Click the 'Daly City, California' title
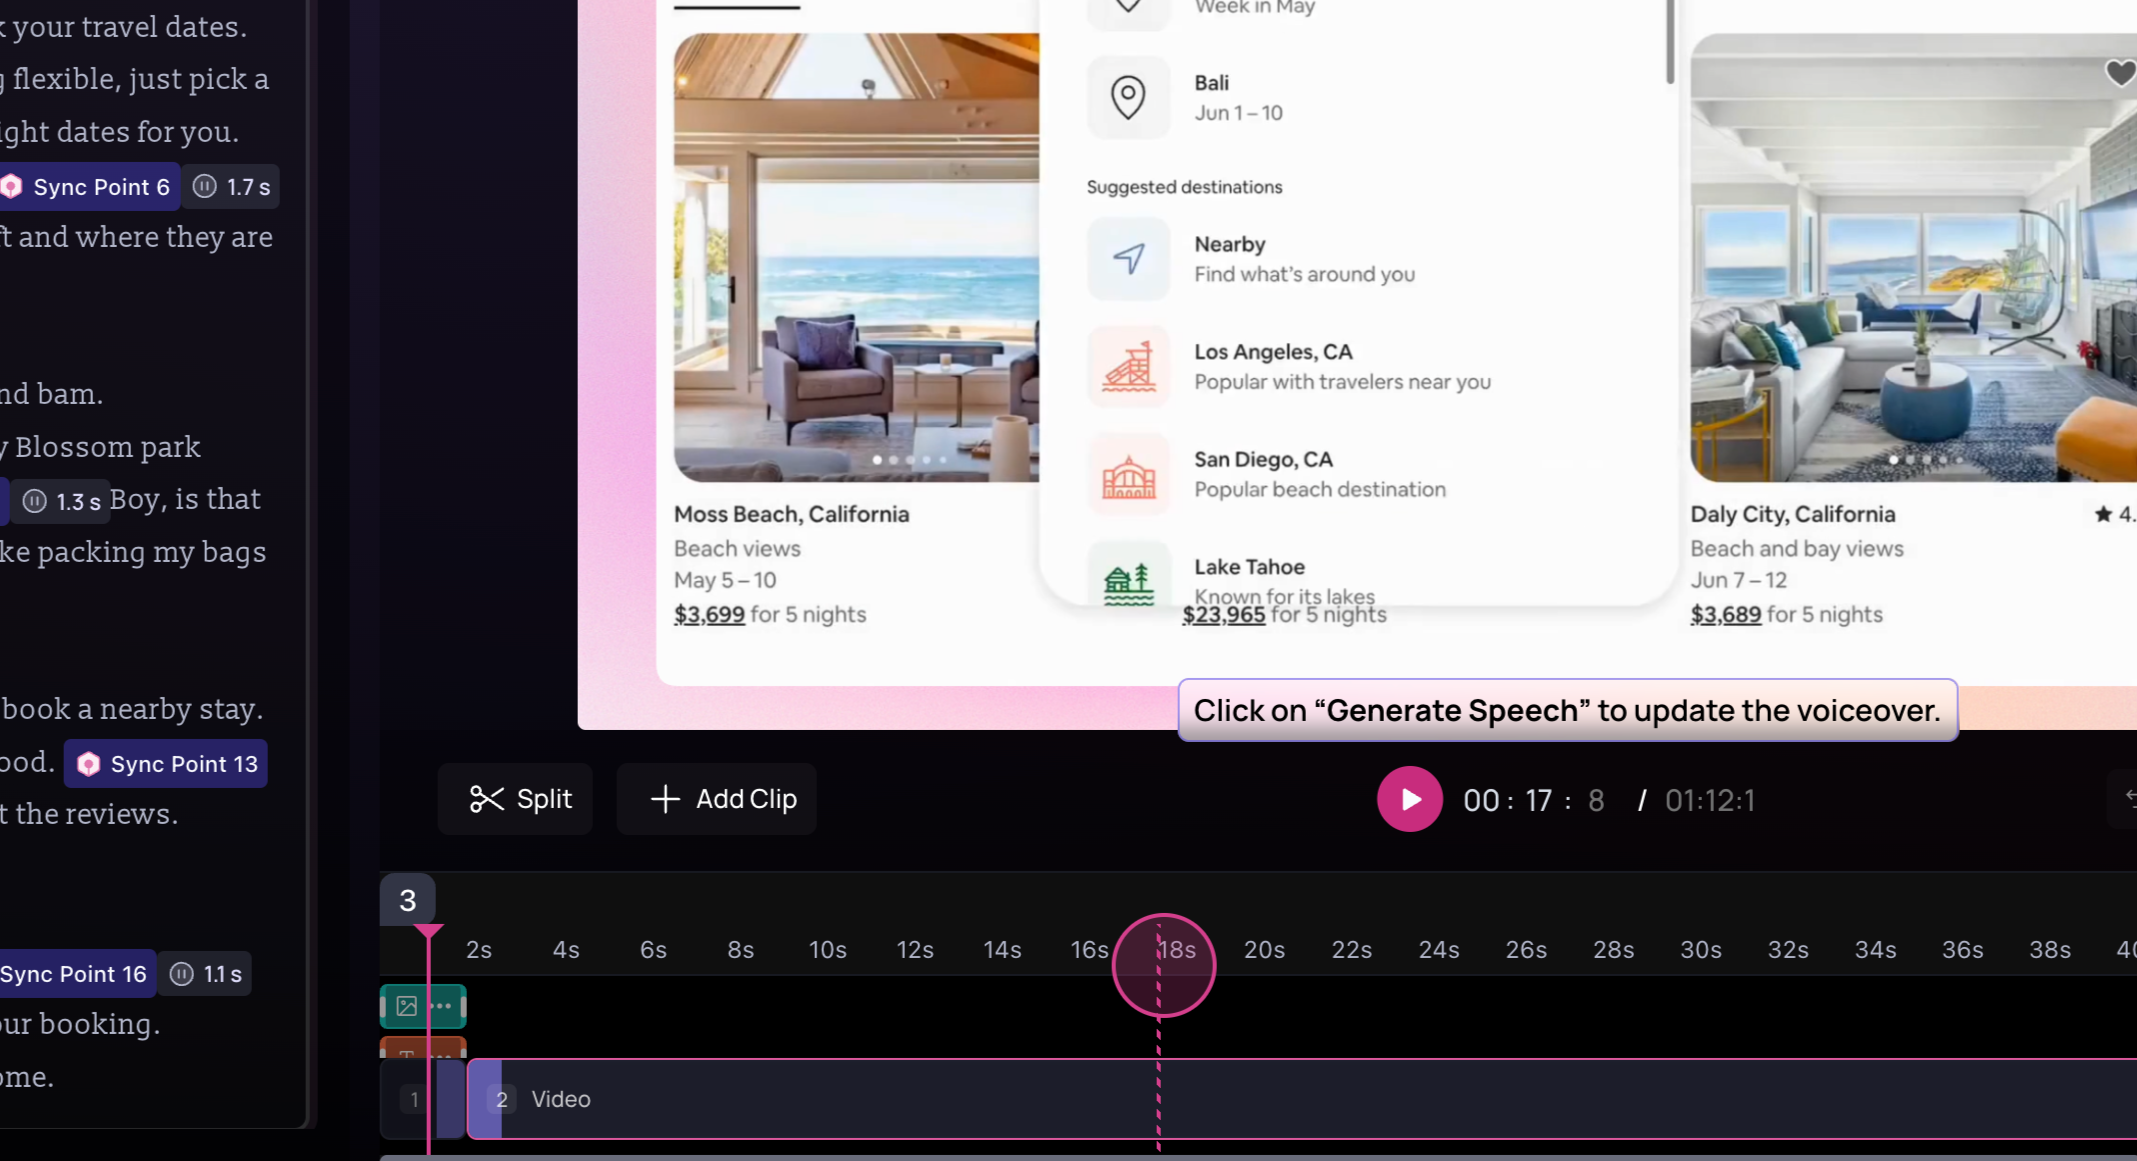Viewport: 2137px width, 1161px height. (1793, 514)
